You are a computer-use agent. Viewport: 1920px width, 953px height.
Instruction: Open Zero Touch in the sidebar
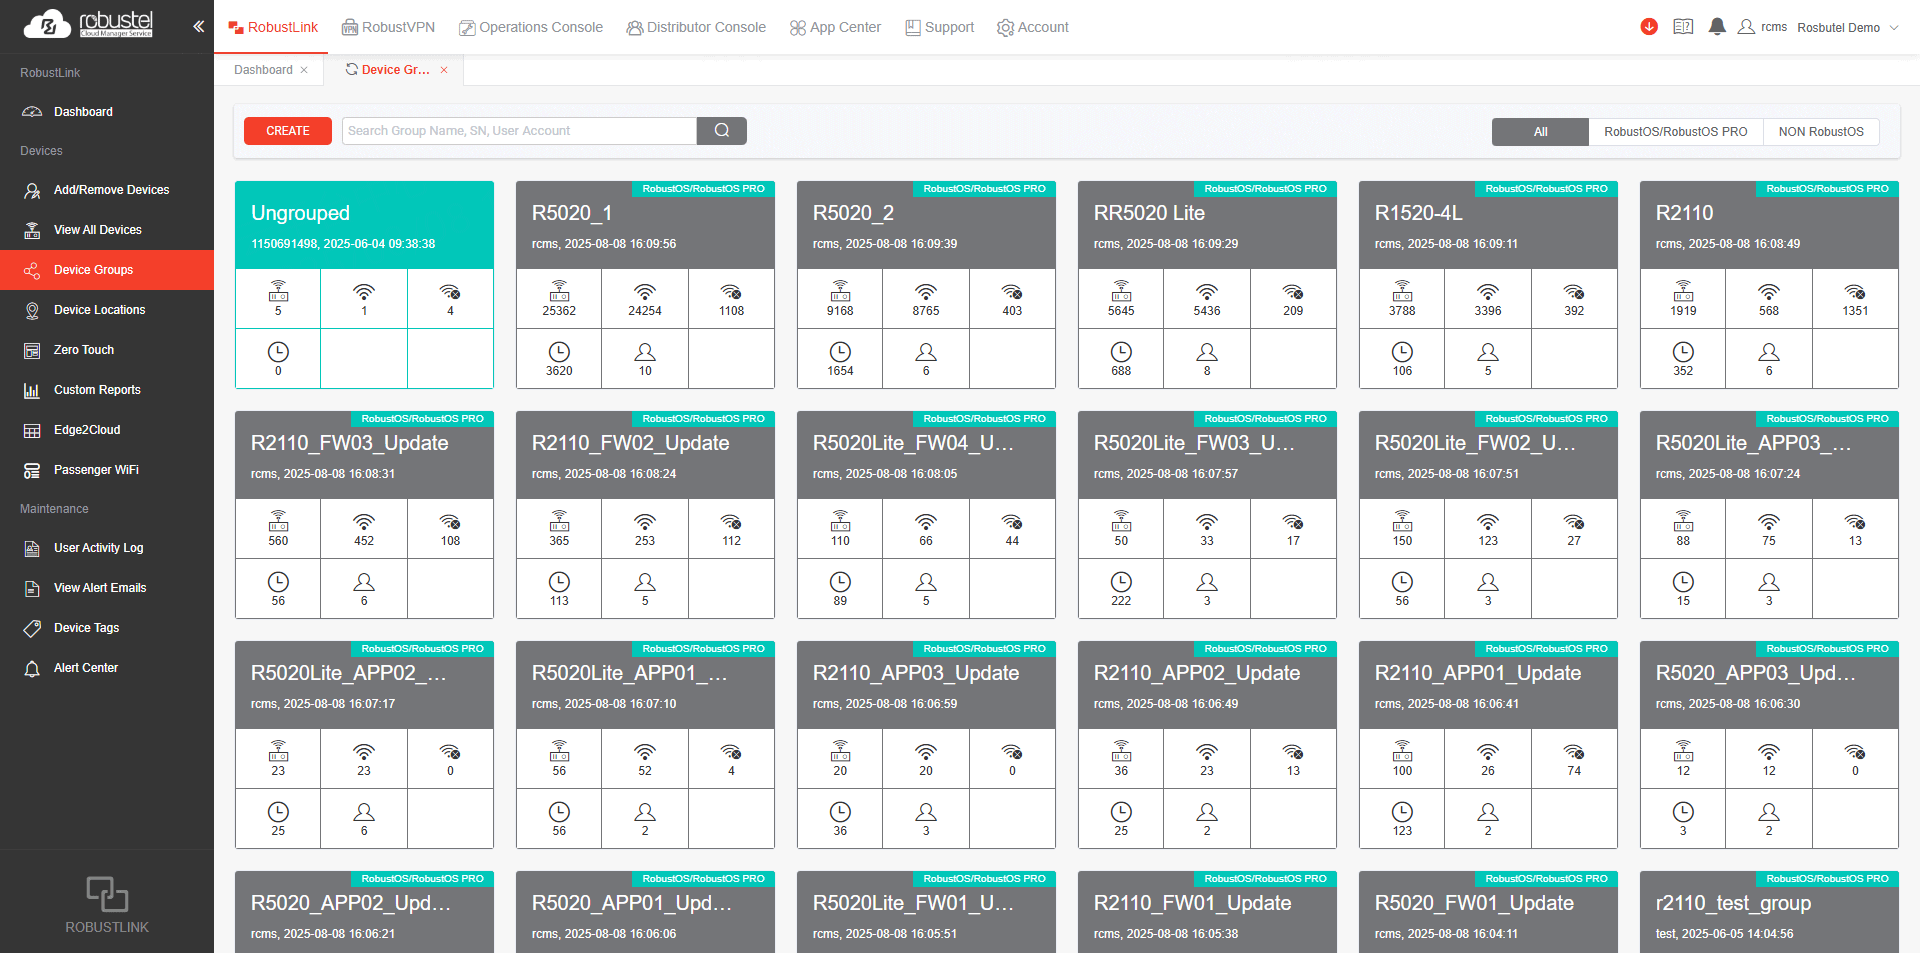(84, 350)
